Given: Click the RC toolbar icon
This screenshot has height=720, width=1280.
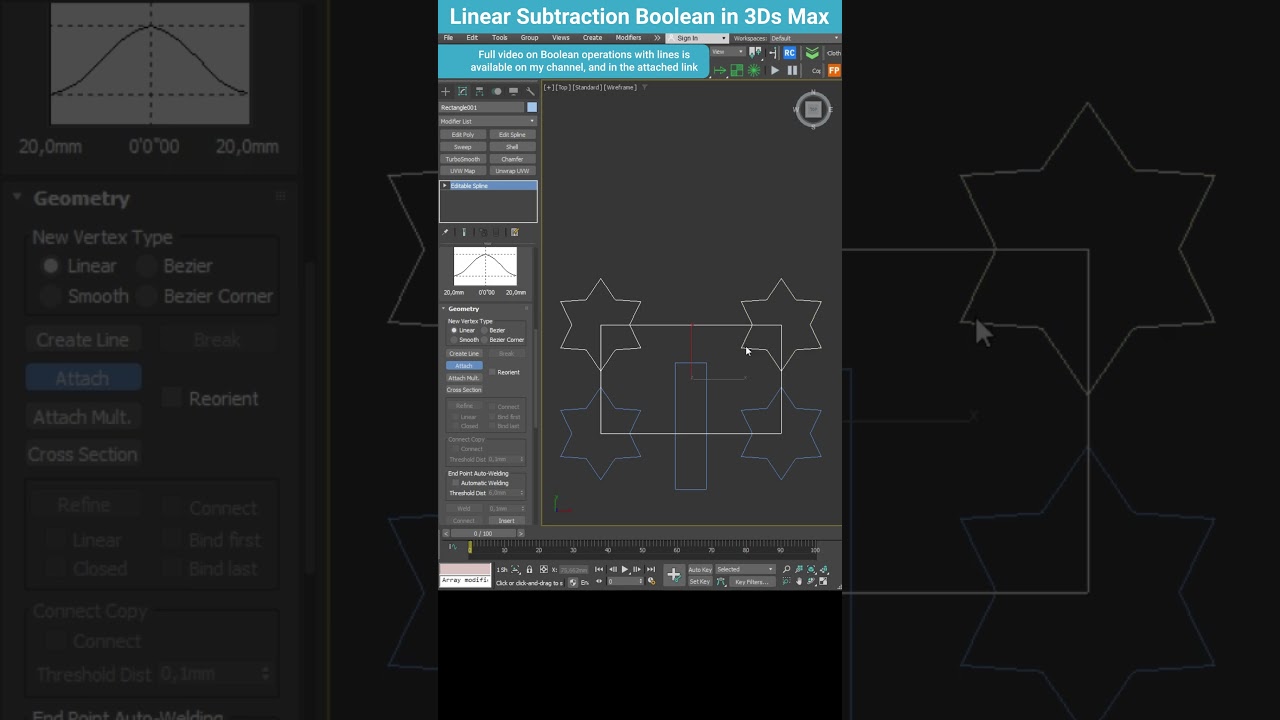Looking at the screenshot, I should 789,53.
